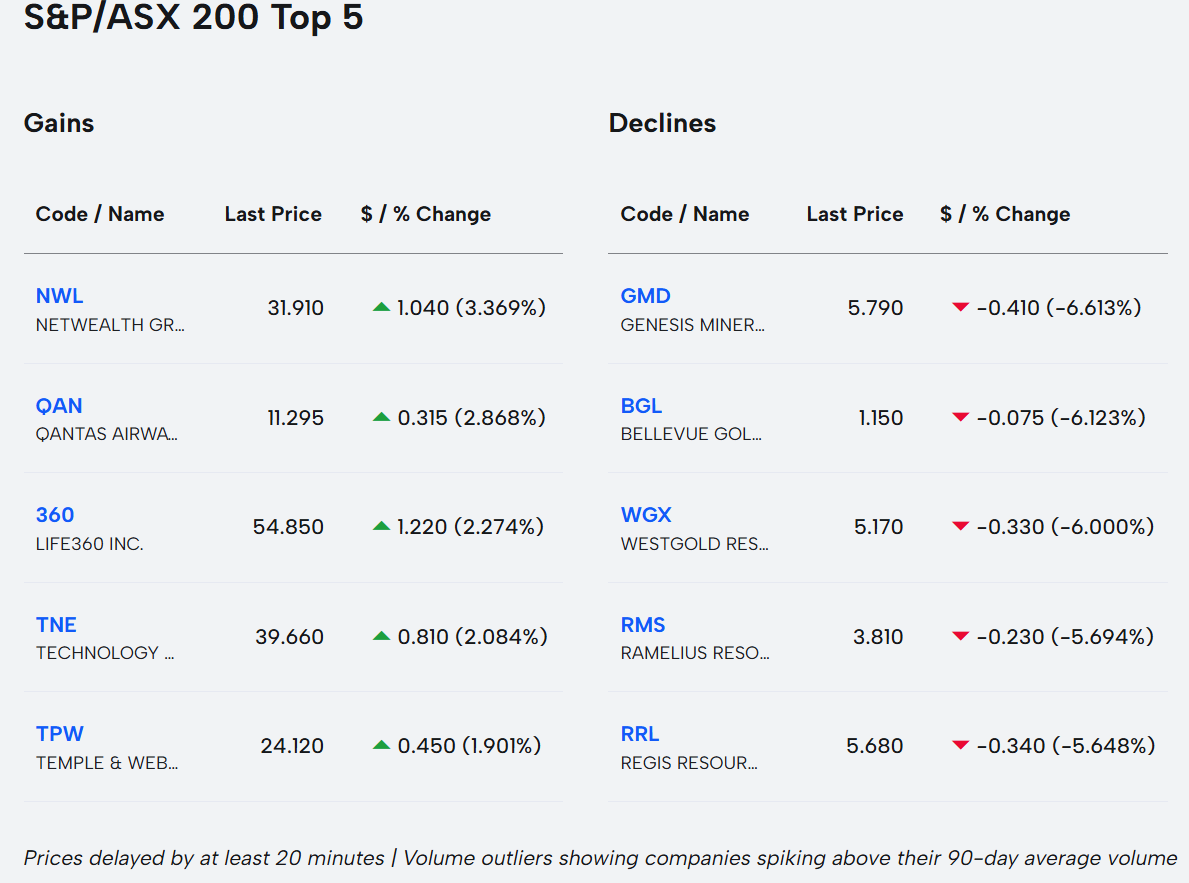
Task: Click the green up arrow in TPW row
Action: pos(381,745)
